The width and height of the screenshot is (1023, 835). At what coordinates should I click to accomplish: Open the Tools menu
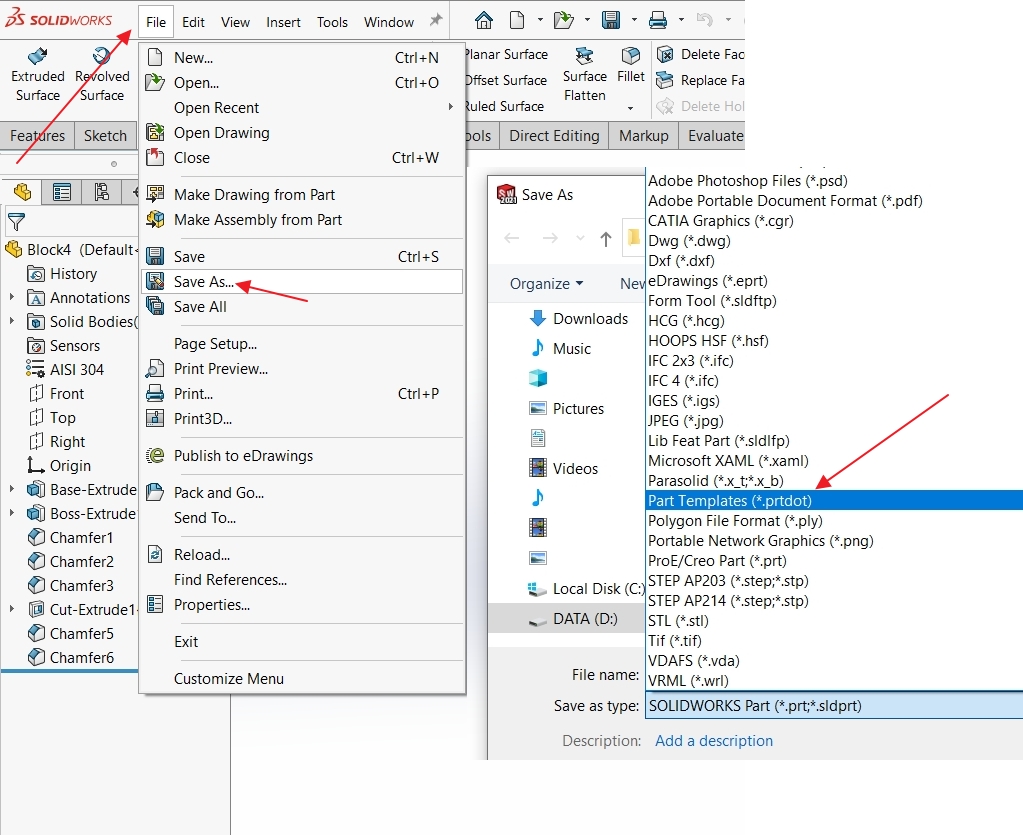(332, 22)
